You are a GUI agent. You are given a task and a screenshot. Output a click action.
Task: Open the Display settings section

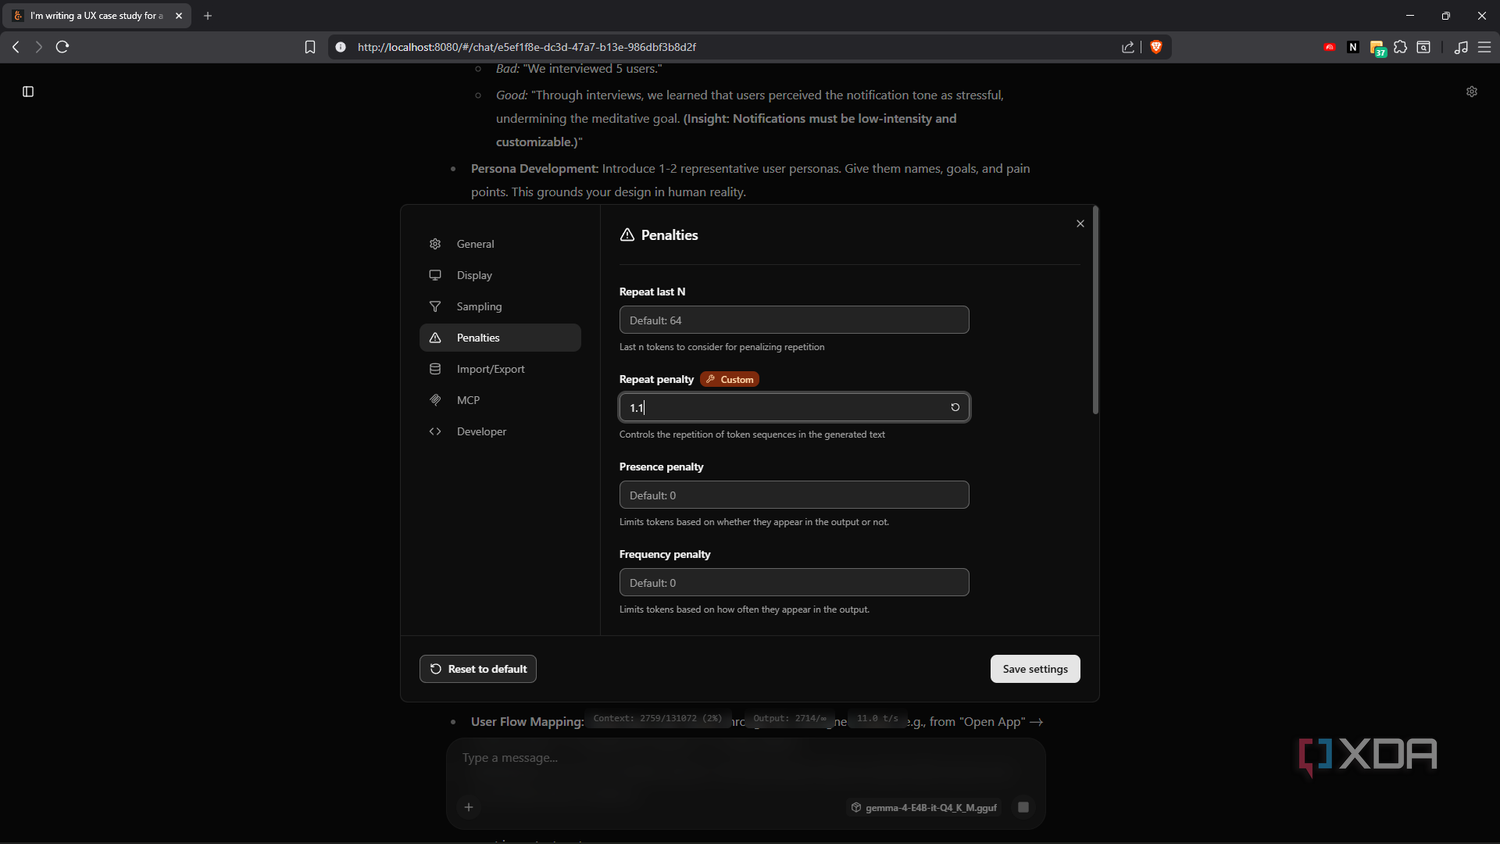(x=500, y=275)
